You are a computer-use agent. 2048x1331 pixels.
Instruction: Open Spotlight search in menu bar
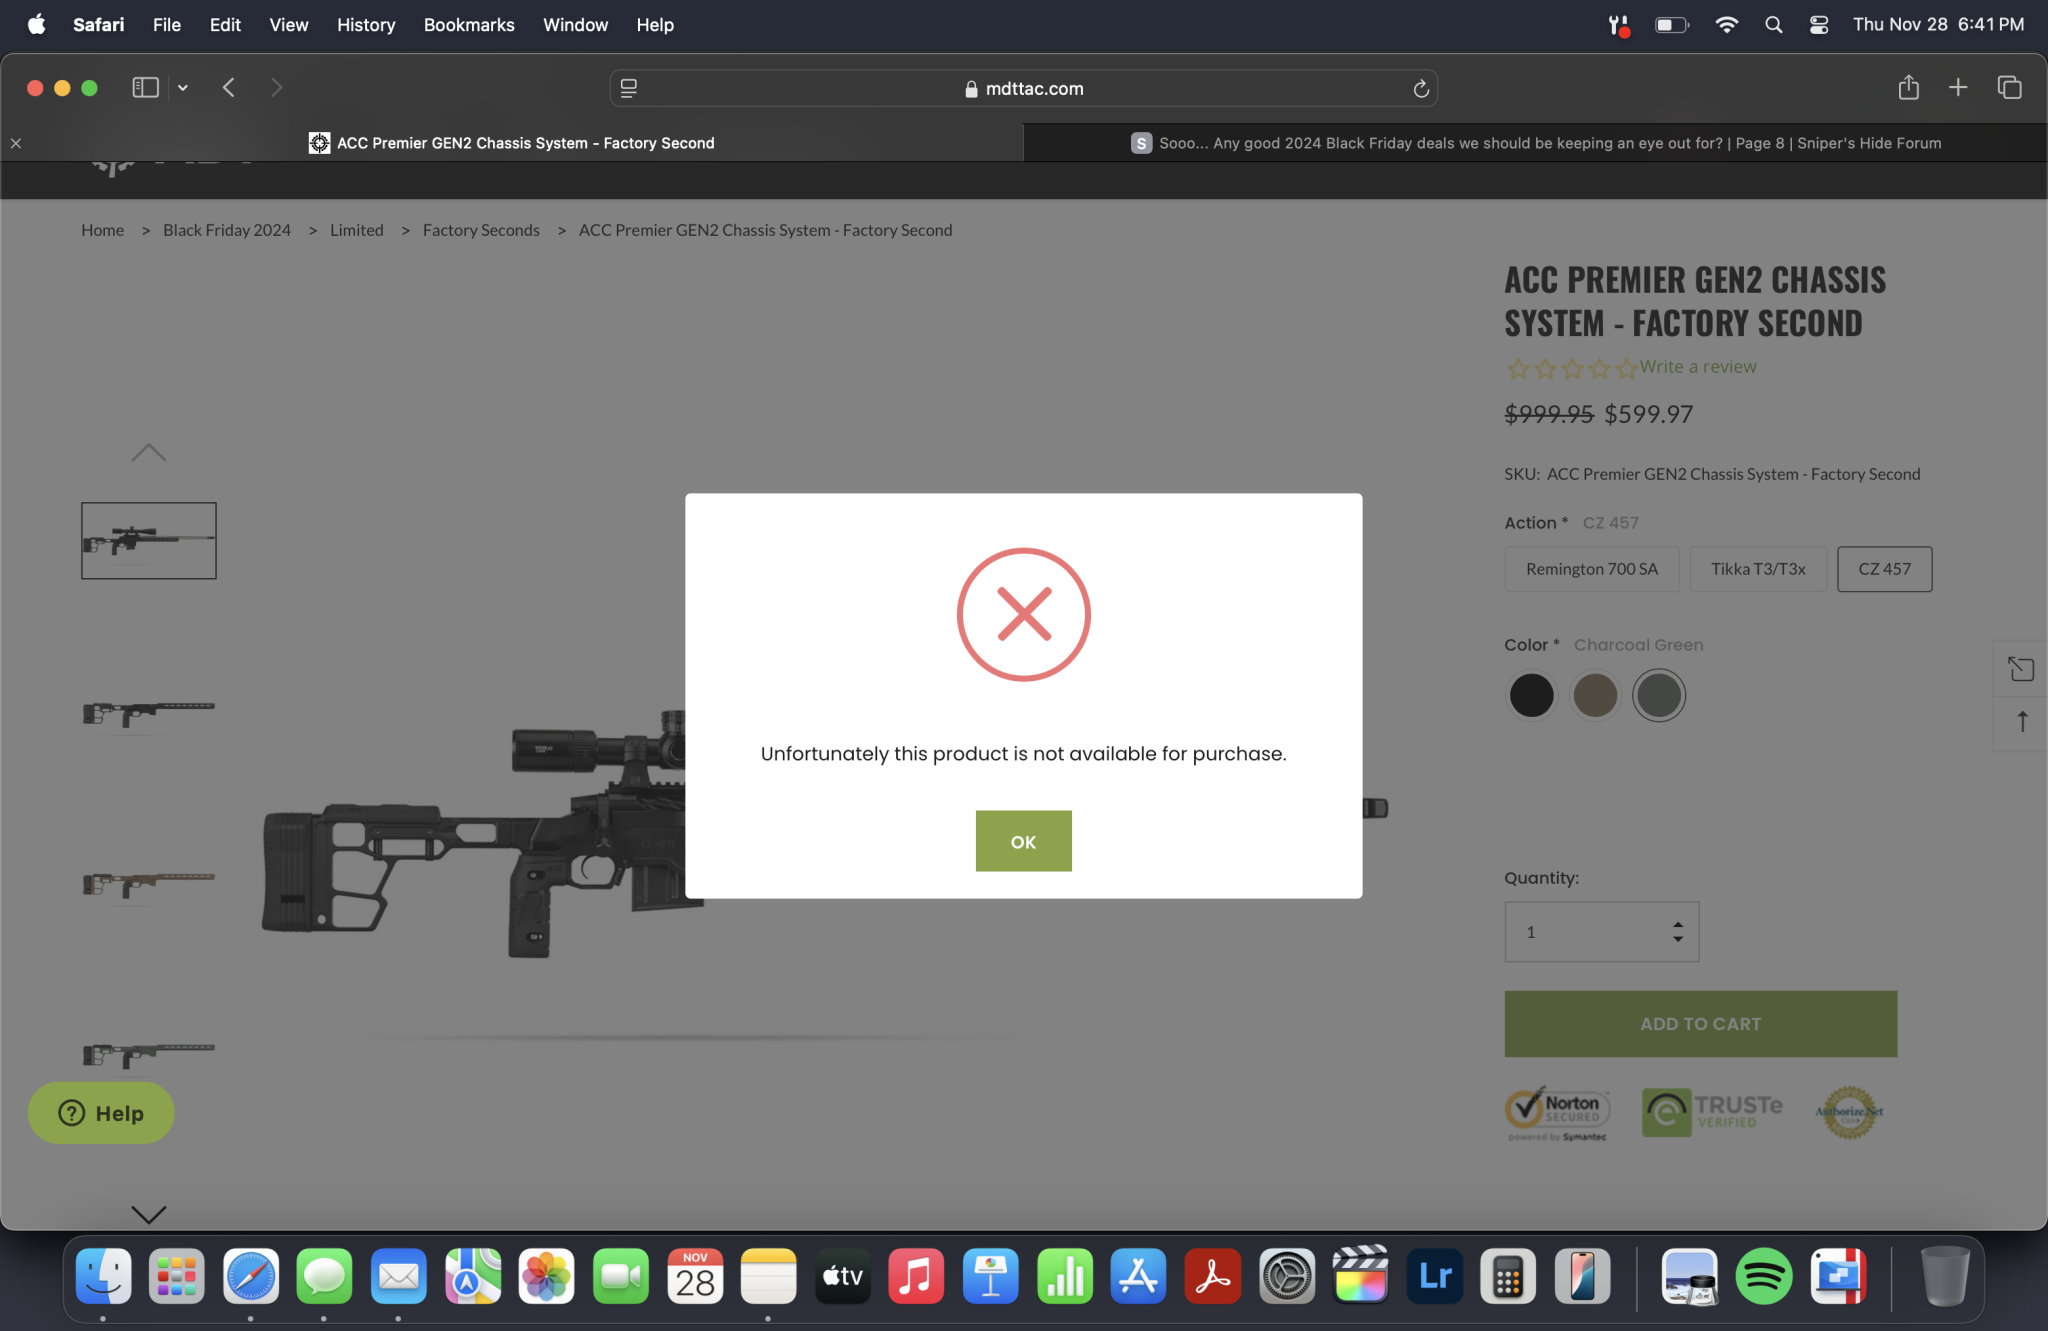1773,25
